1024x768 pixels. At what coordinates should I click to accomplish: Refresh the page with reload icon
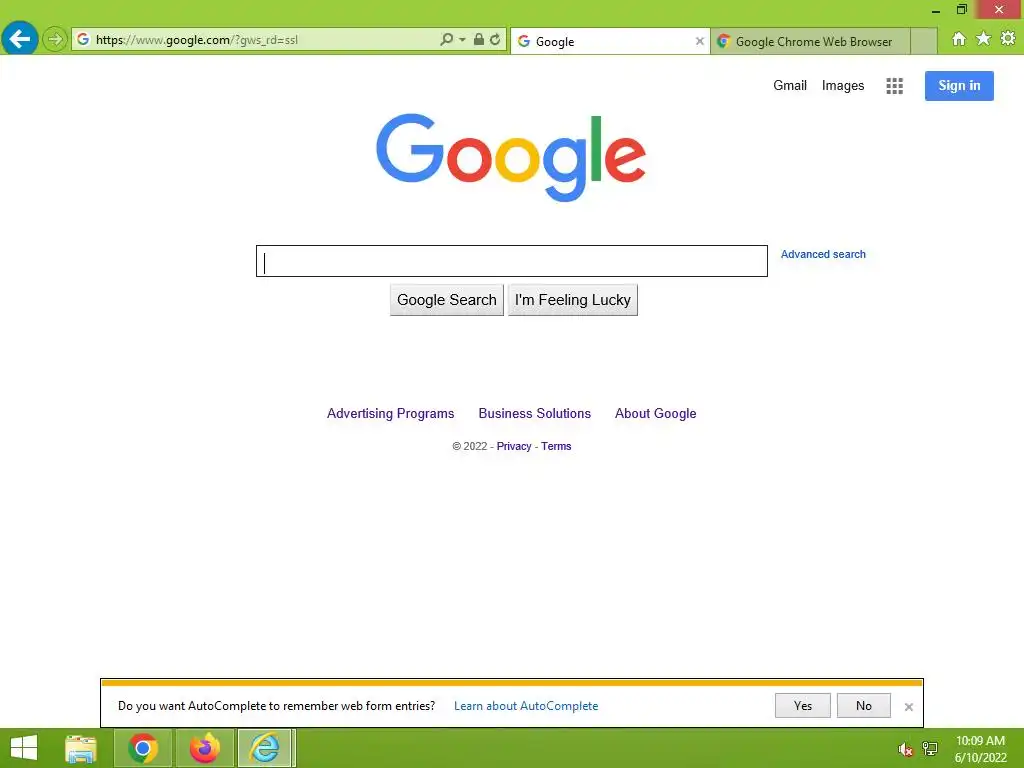(x=496, y=39)
